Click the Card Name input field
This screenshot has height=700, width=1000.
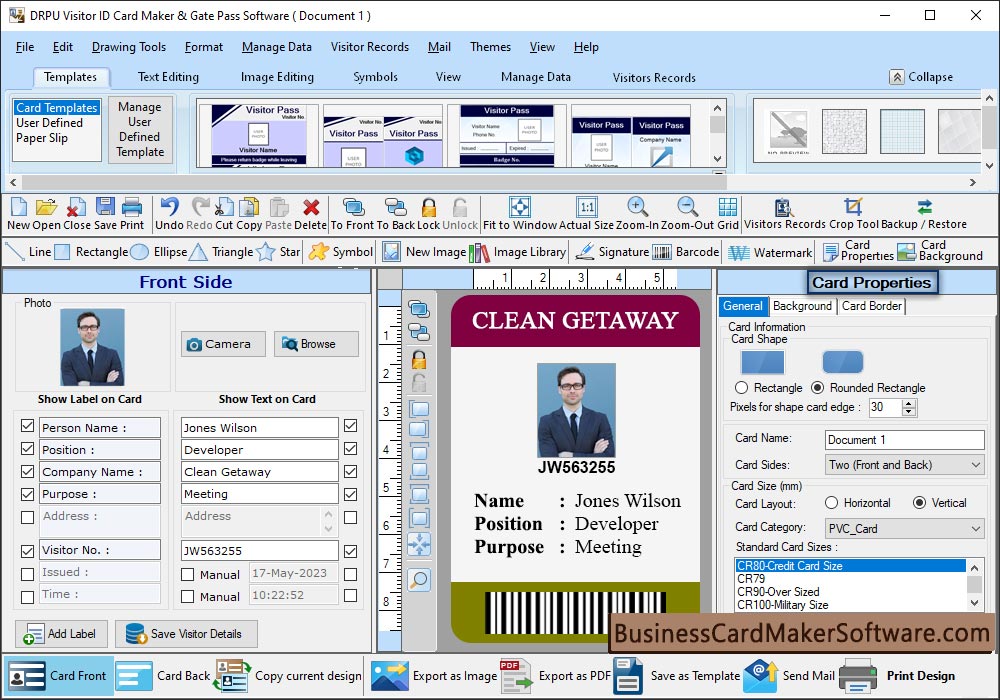tap(904, 440)
